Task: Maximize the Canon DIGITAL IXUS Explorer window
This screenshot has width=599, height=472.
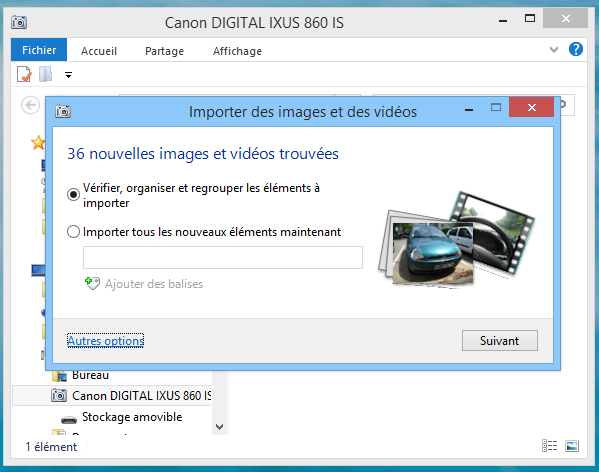Action: pyautogui.click(x=529, y=18)
